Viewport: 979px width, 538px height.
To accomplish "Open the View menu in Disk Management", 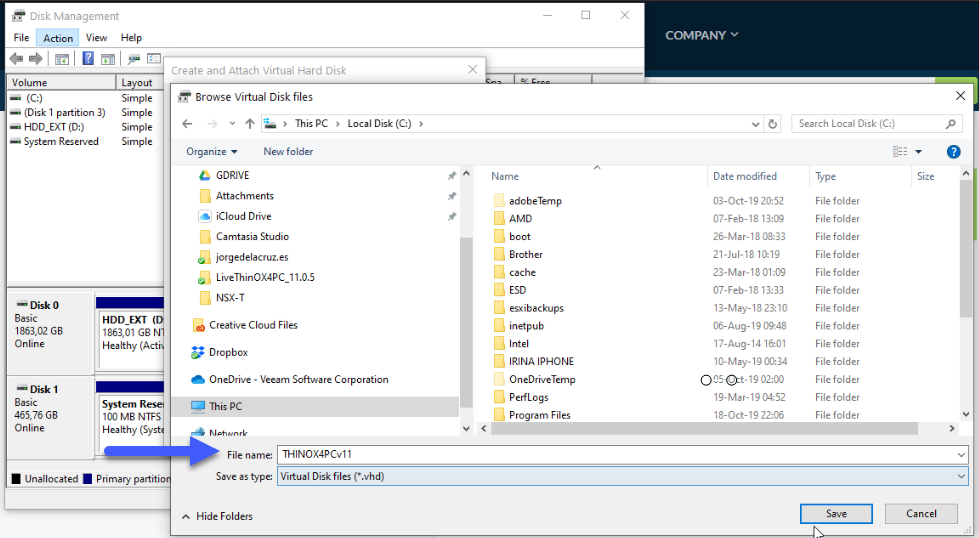I will point(96,37).
